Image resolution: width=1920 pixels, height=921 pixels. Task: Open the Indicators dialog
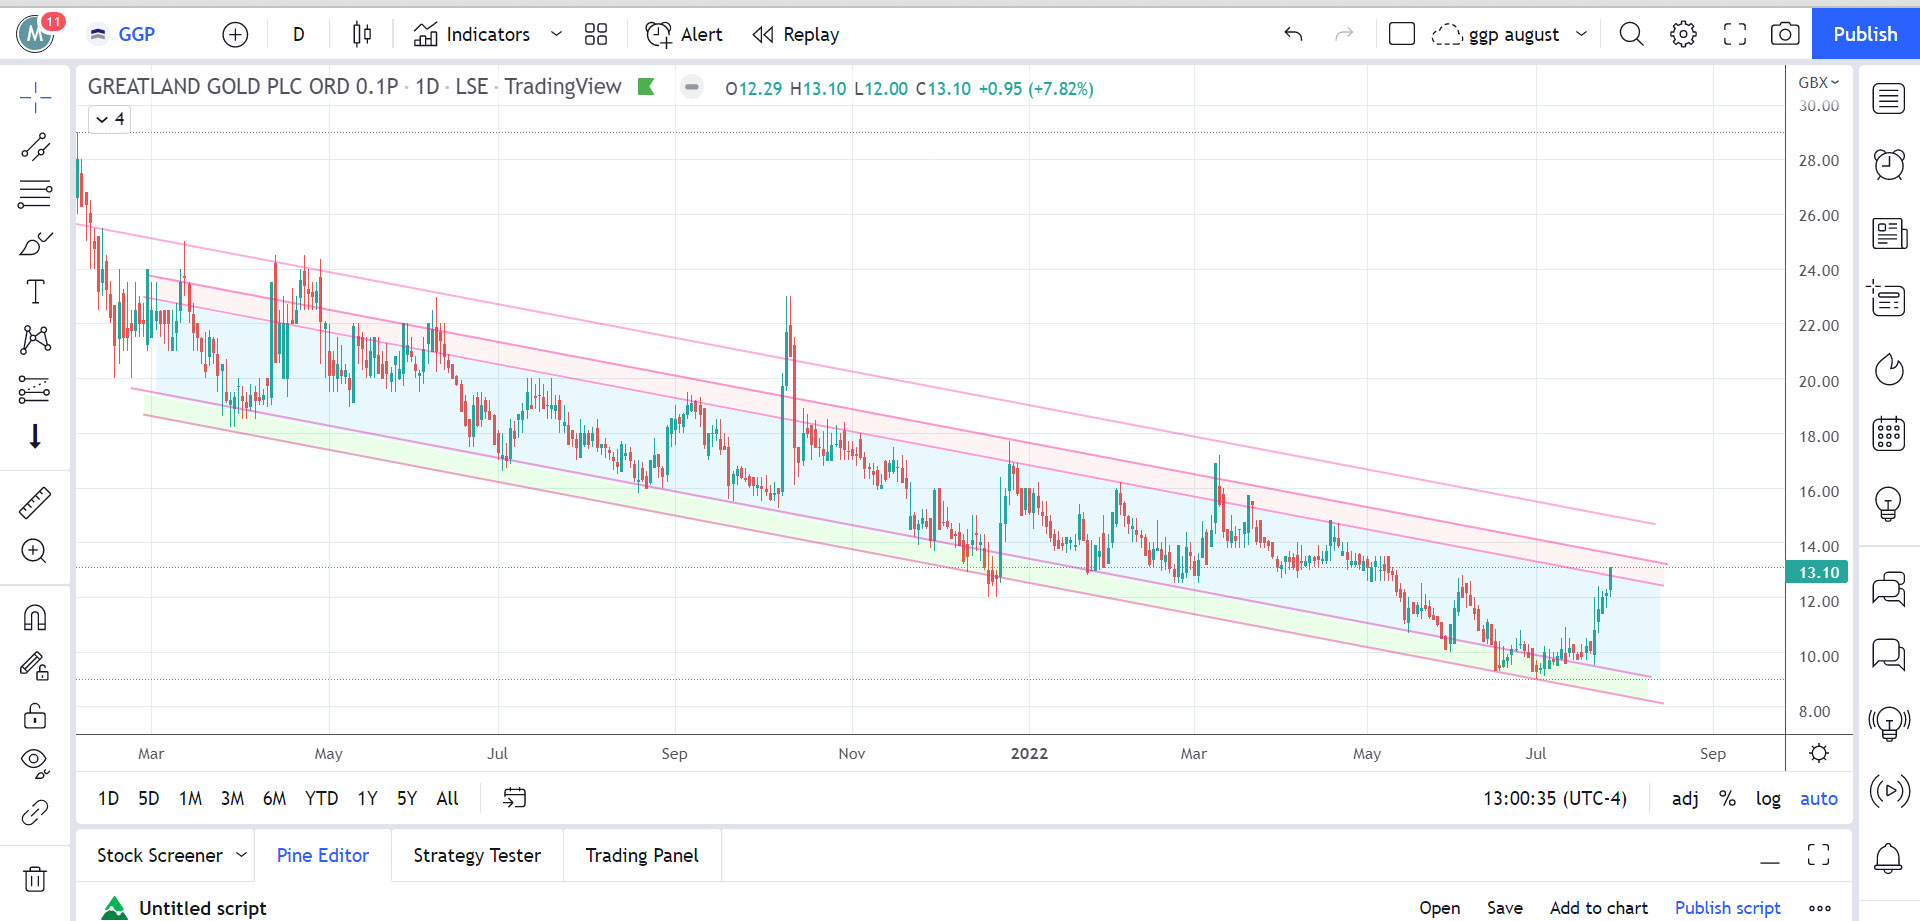472,34
